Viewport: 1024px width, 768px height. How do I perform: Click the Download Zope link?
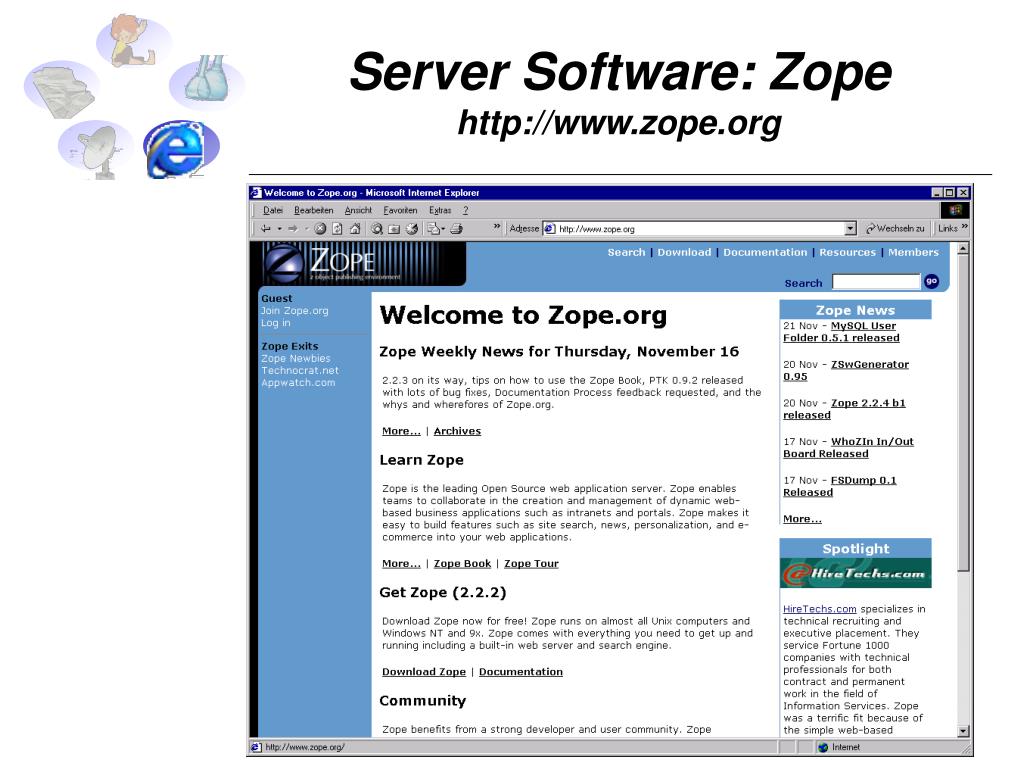tap(424, 672)
